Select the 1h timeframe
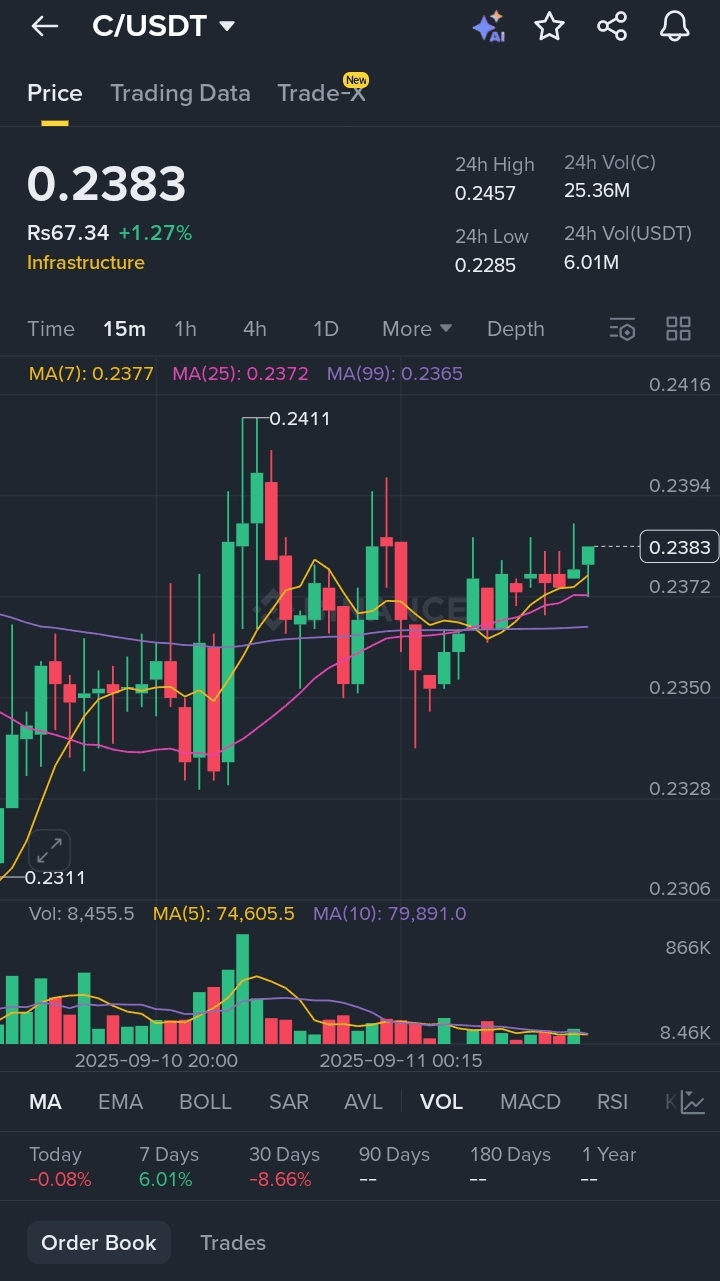The height and width of the screenshot is (1281, 720). 185,329
